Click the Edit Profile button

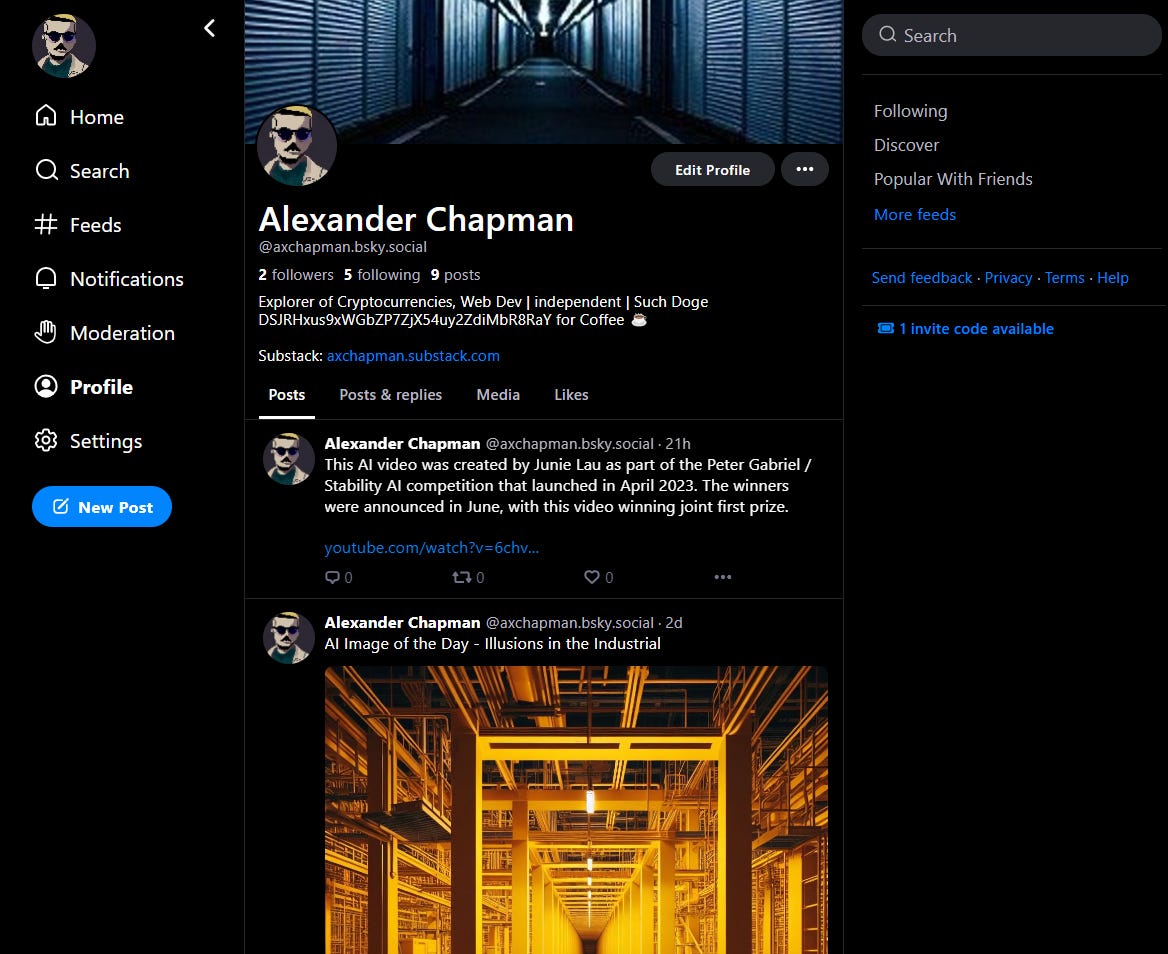coord(712,169)
